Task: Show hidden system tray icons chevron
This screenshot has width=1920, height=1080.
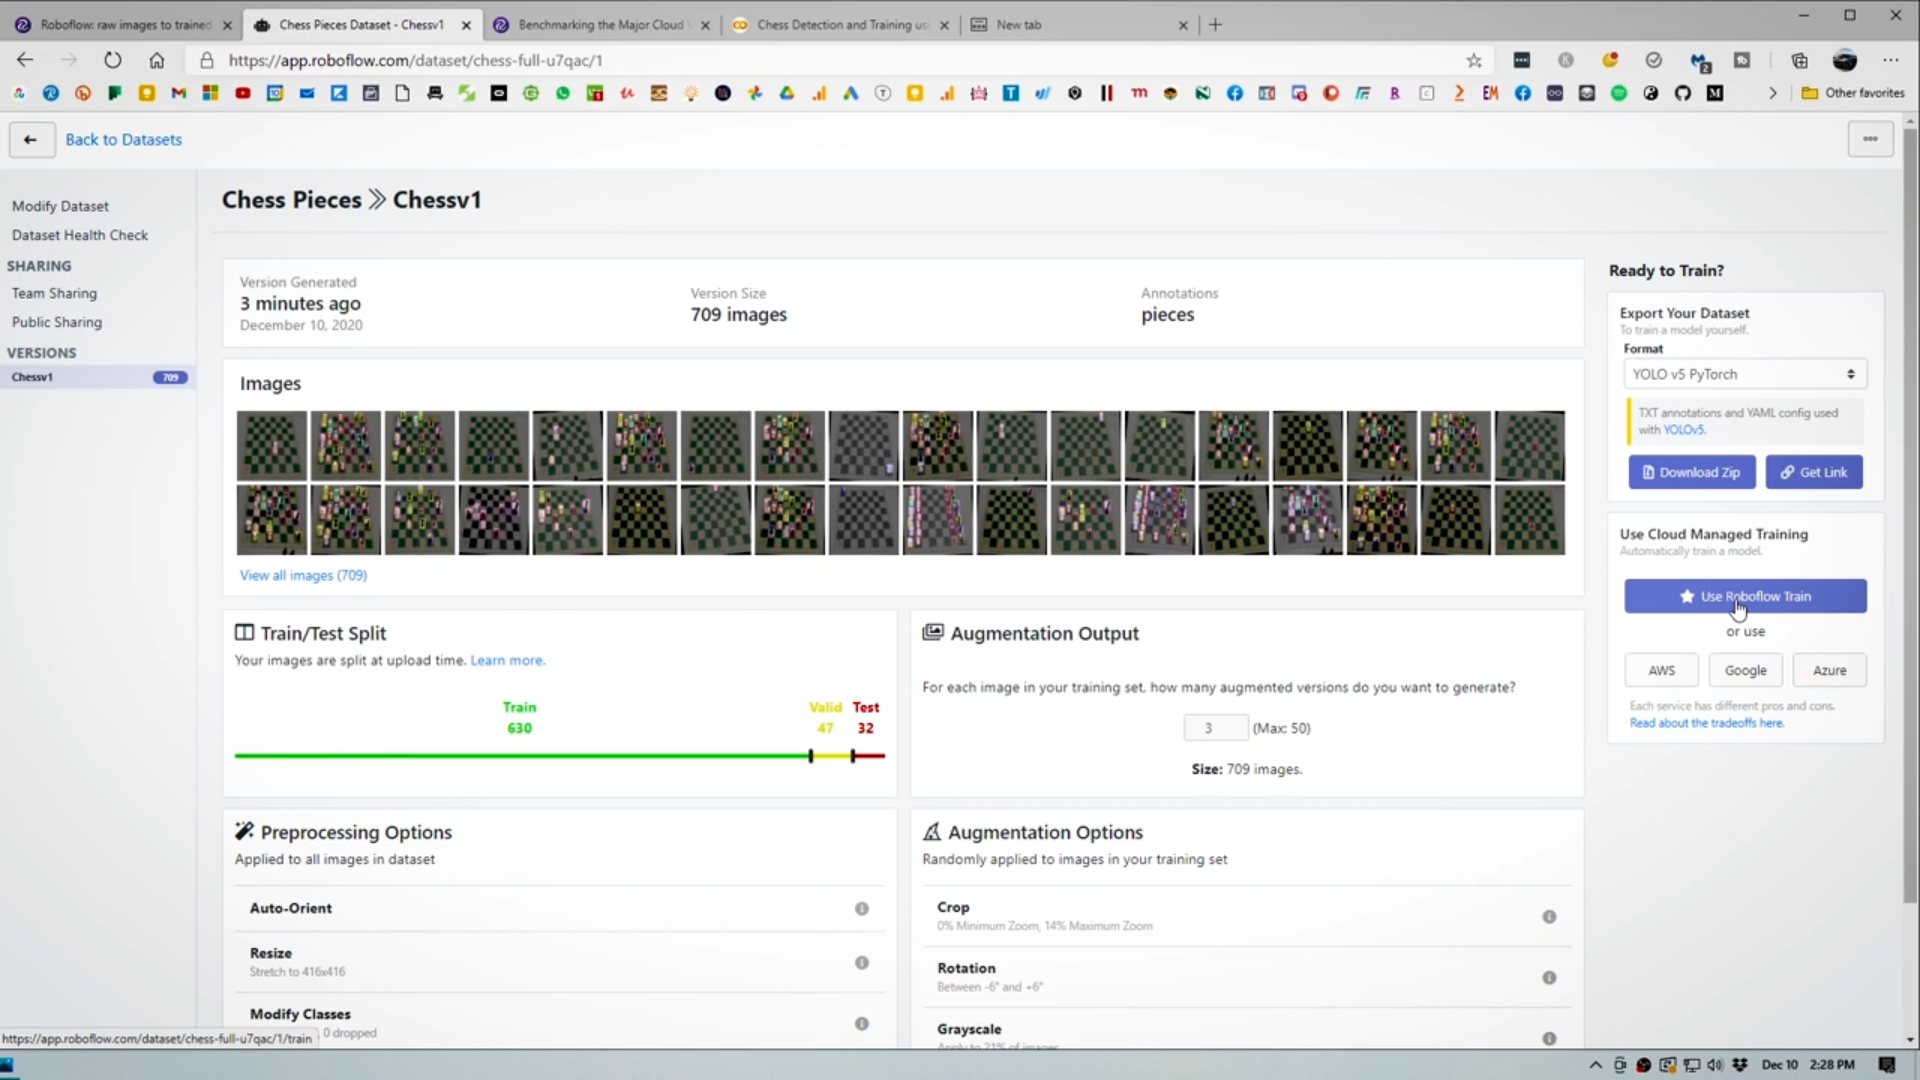Action: (1595, 1065)
